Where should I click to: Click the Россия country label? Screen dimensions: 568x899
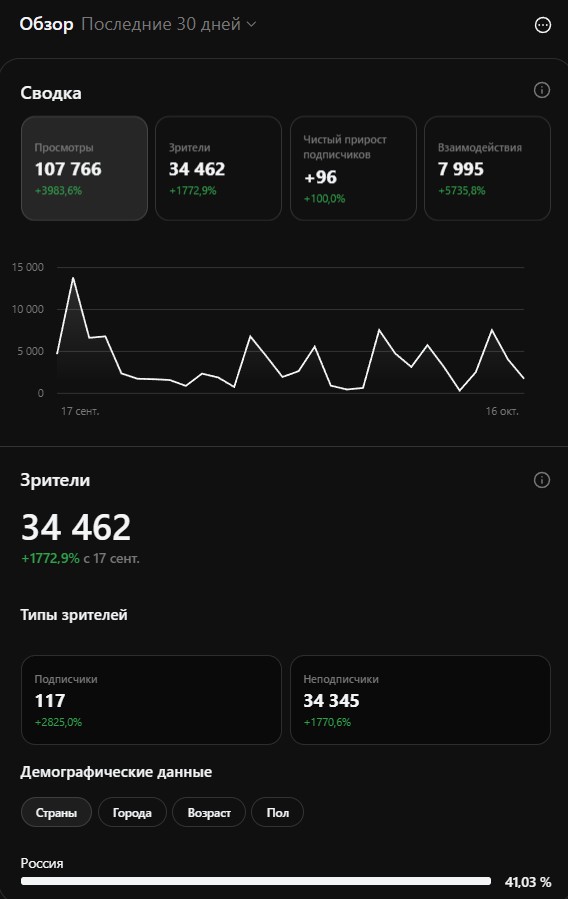(42, 863)
